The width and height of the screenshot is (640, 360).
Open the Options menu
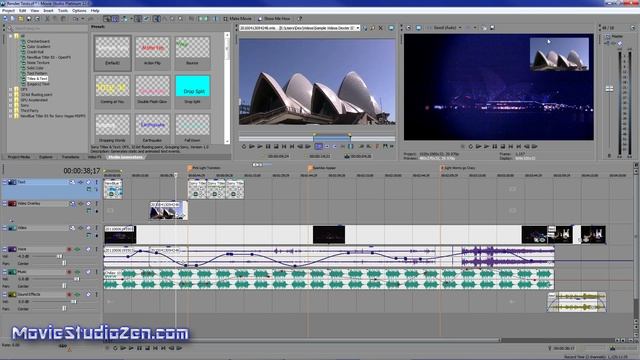click(x=79, y=11)
